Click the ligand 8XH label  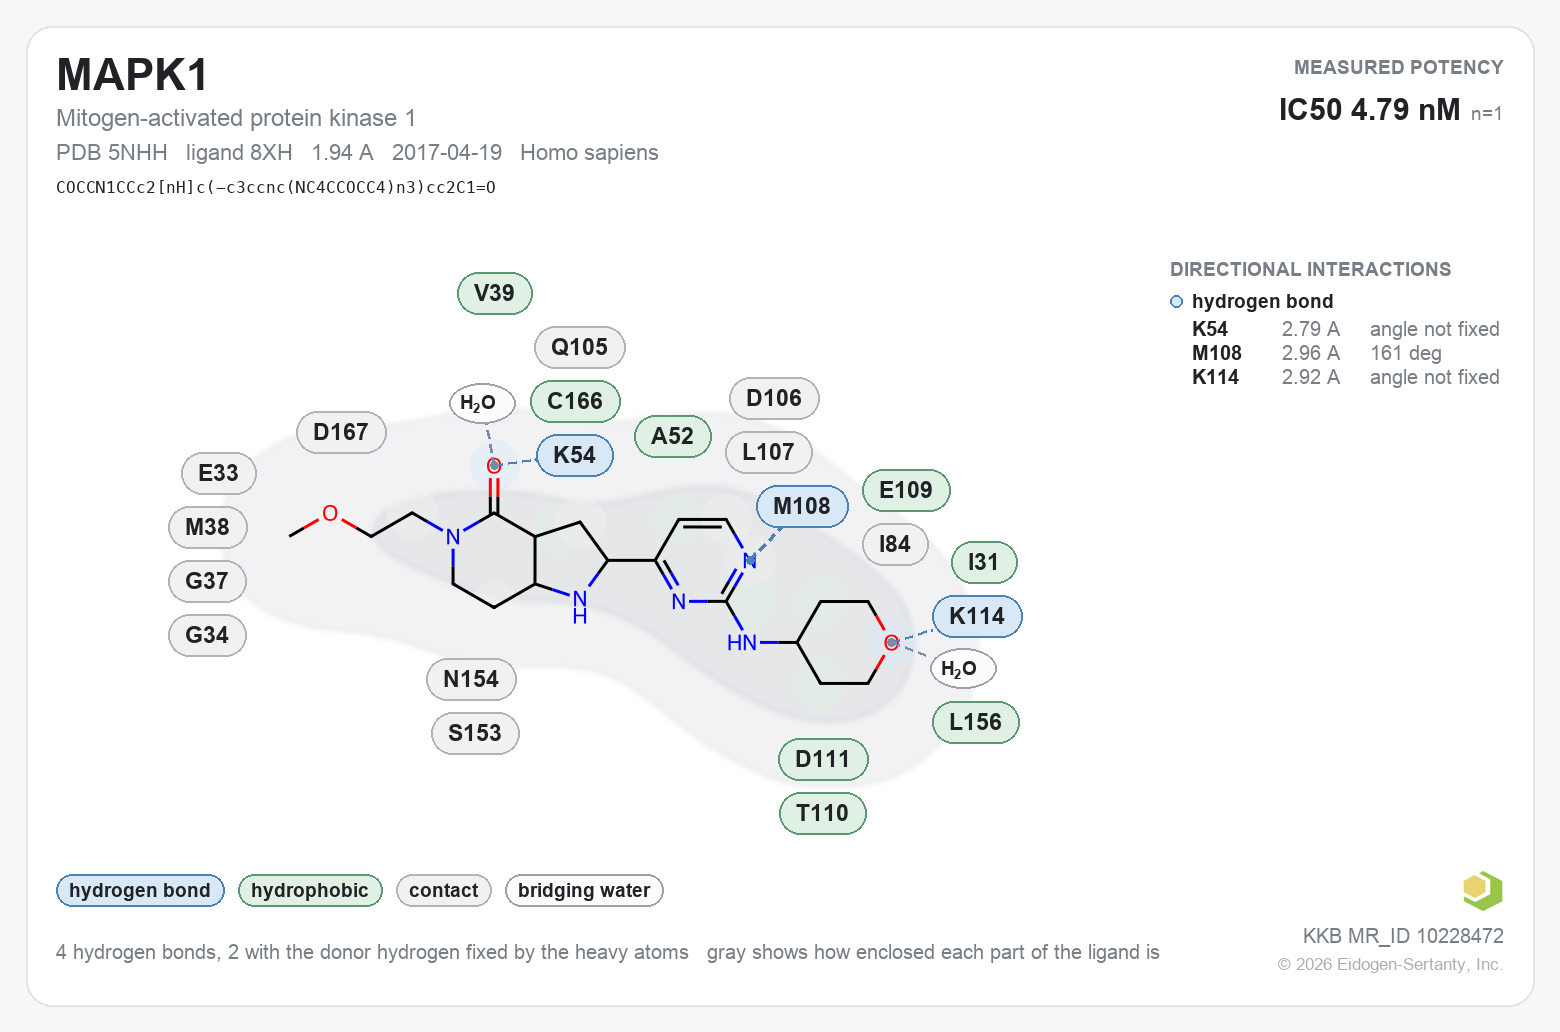pyautogui.click(x=239, y=153)
